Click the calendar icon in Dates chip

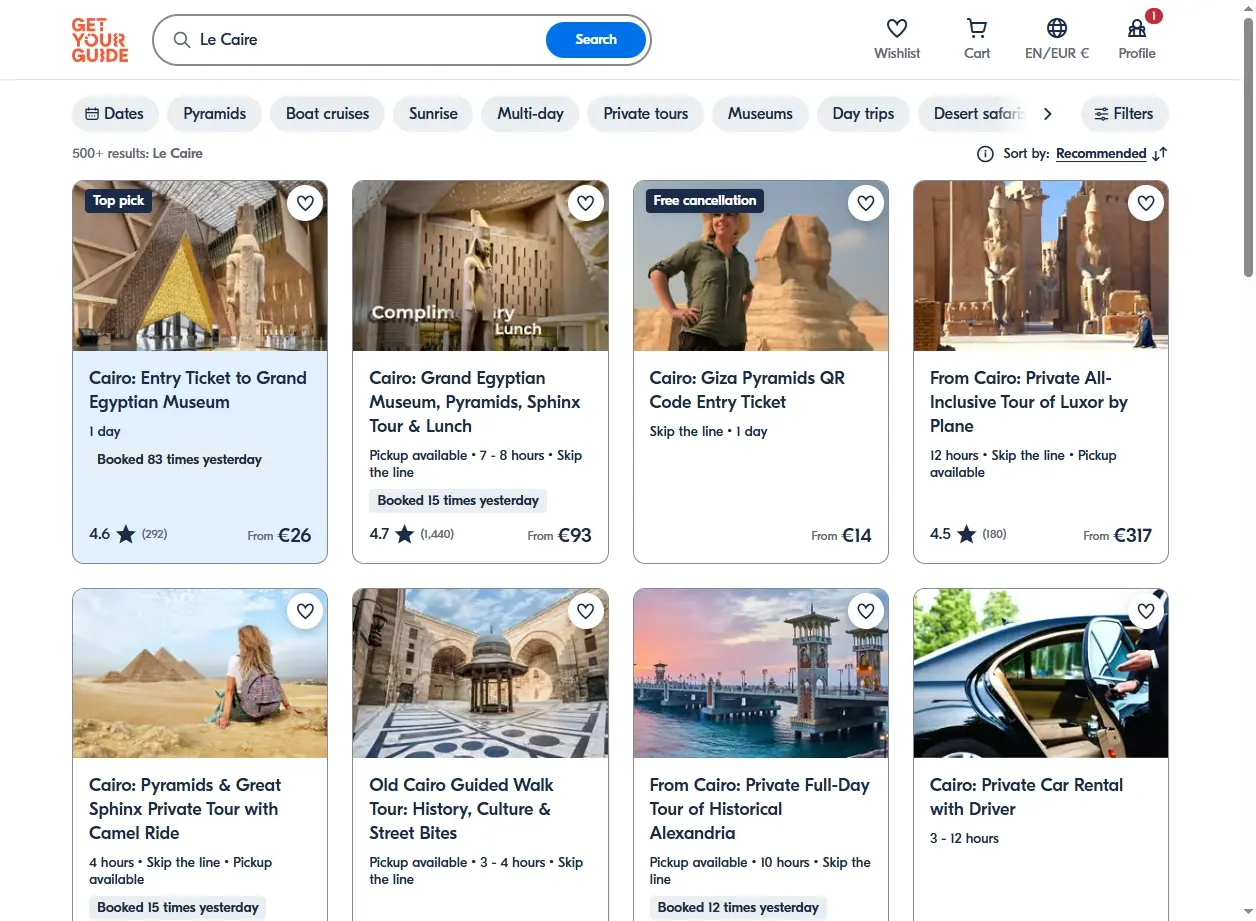(92, 114)
